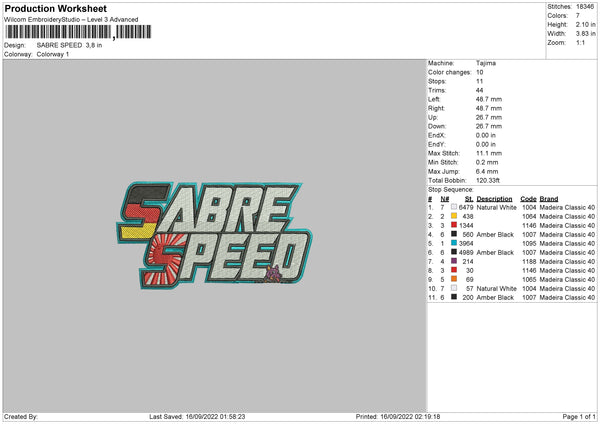The height and width of the screenshot is (424, 600).
Task: Click the black swatch in stop row 6
Action: coord(454,252)
